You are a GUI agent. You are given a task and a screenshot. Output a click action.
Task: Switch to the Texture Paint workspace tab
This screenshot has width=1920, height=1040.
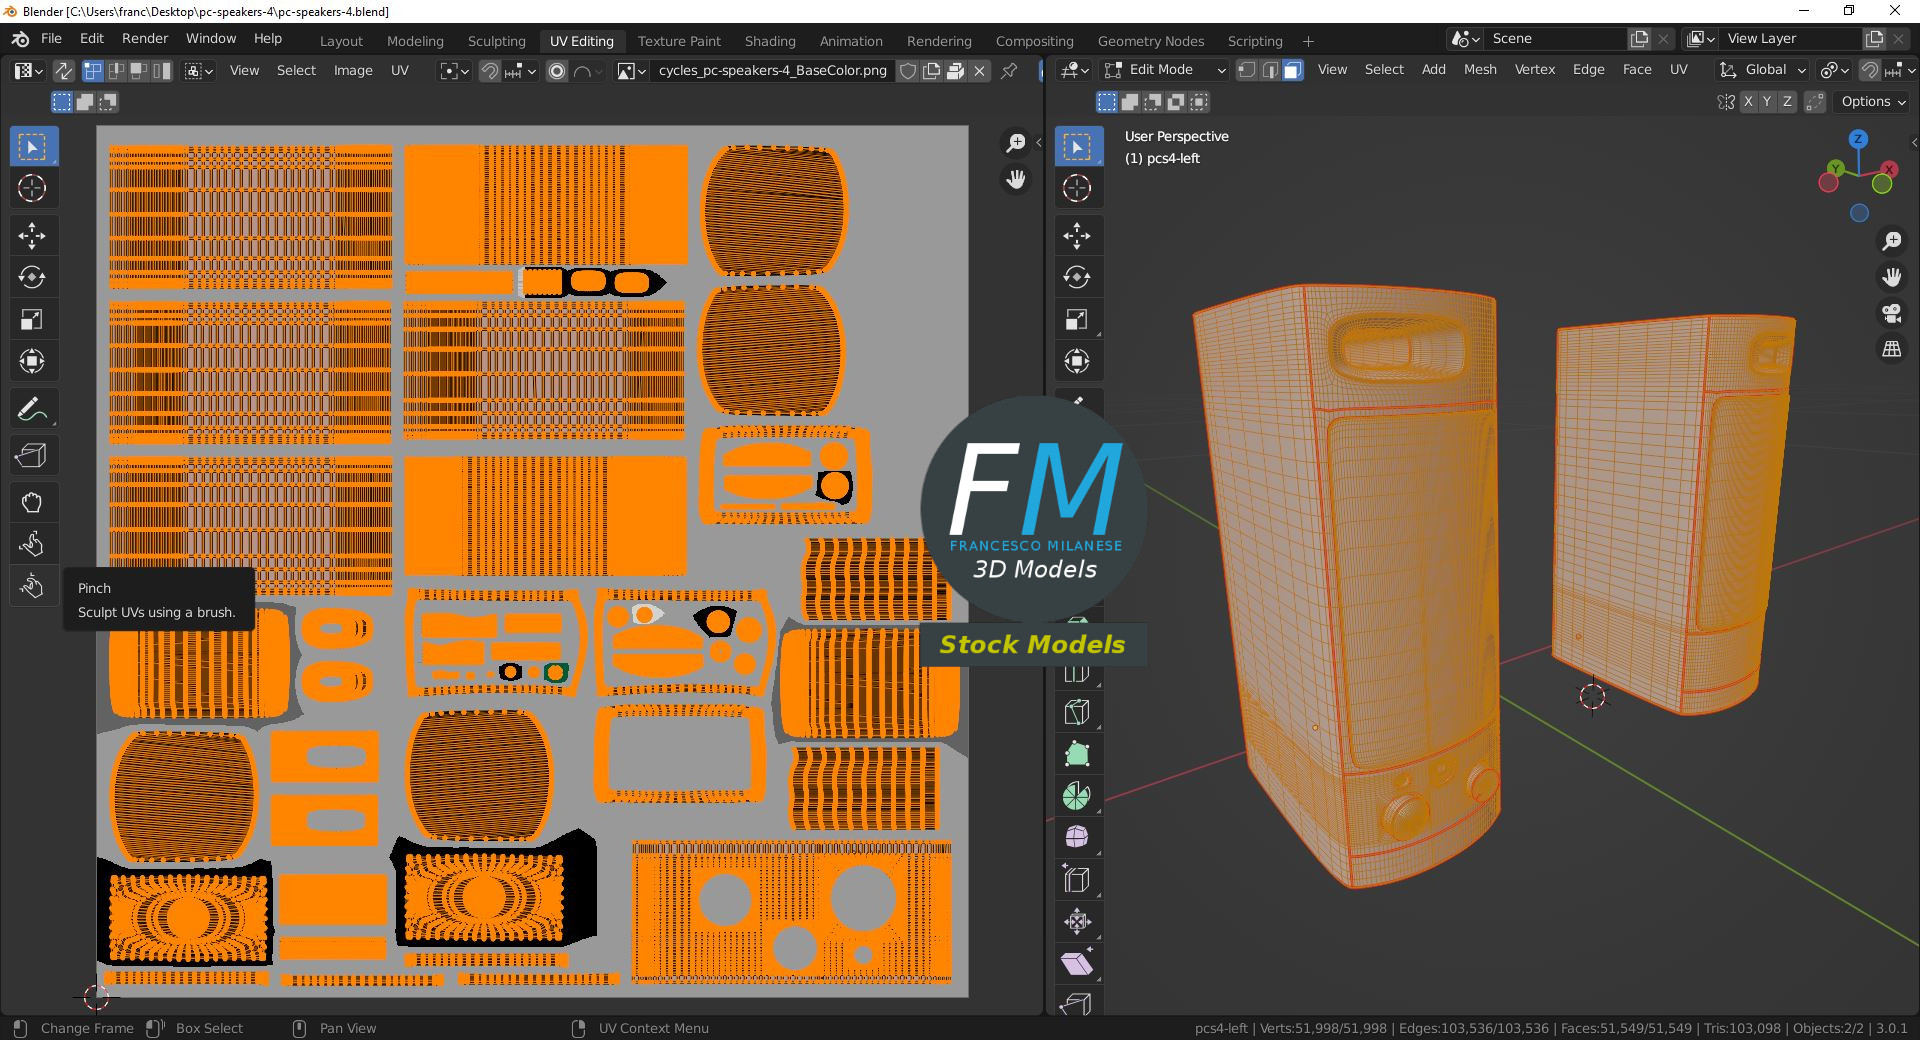(x=679, y=41)
